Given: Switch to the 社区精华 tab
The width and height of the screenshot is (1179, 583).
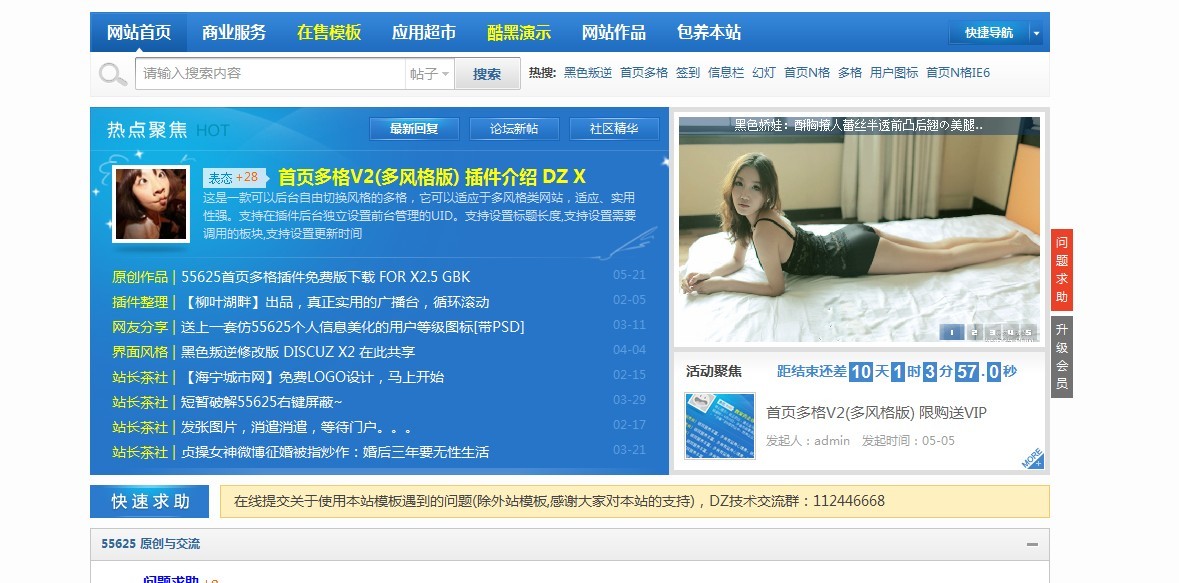Looking at the screenshot, I should (x=613, y=128).
